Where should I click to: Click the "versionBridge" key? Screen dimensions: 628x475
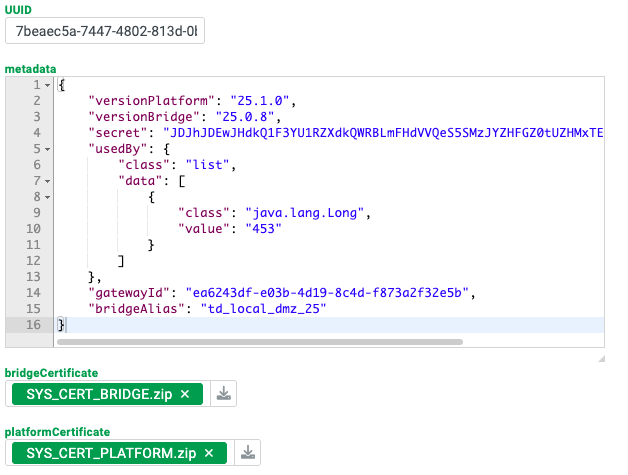pyautogui.click(x=144, y=117)
